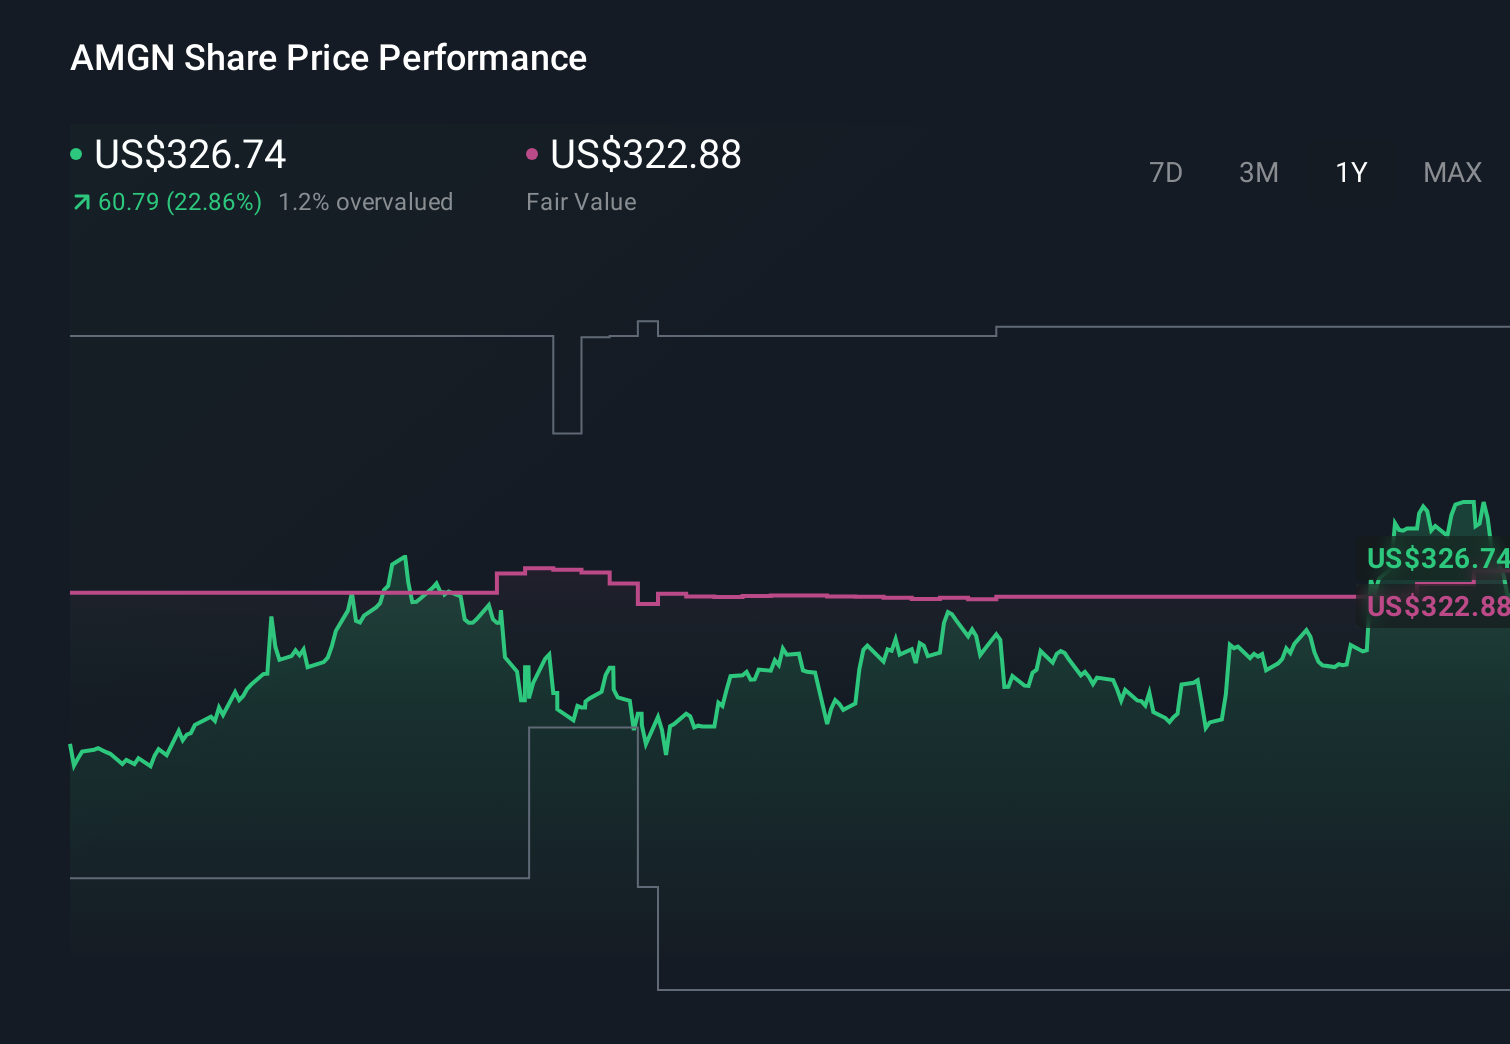
Task: Click the gray step line above the price chart
Action: 300,336
